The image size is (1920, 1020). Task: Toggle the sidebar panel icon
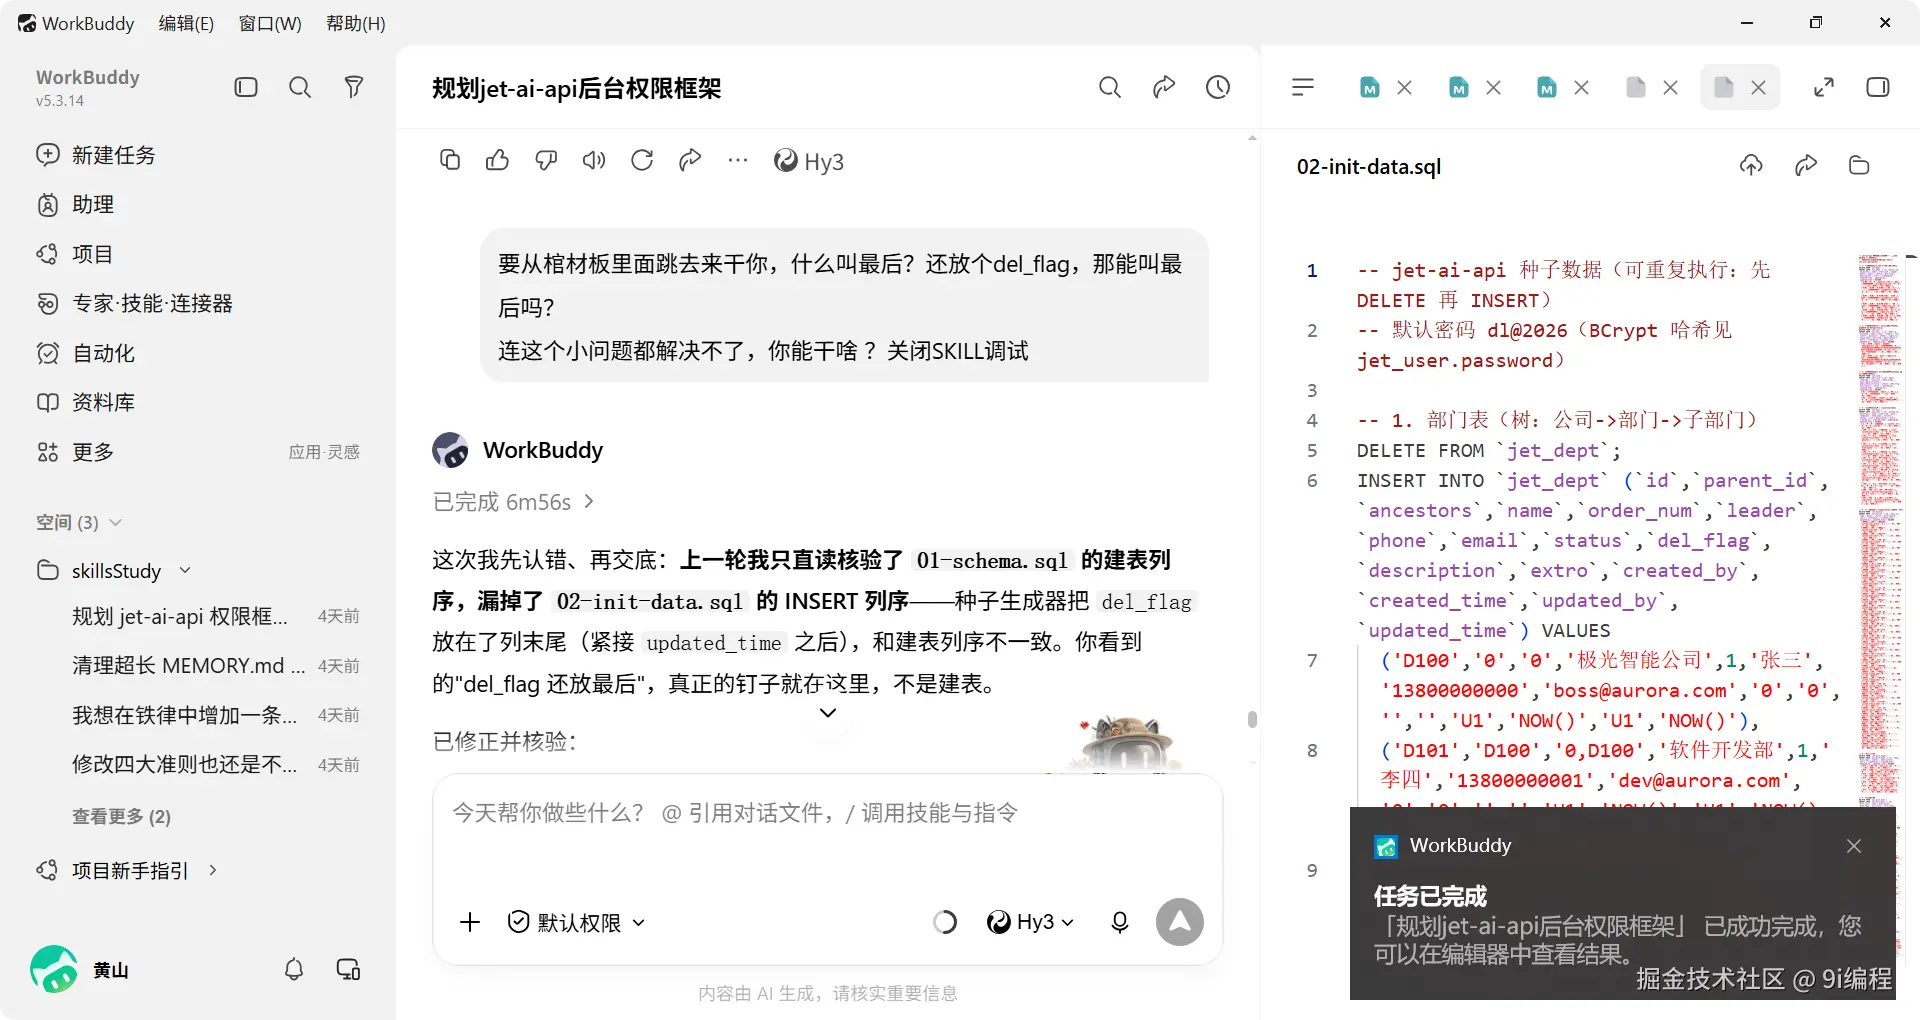click(246, 87)
